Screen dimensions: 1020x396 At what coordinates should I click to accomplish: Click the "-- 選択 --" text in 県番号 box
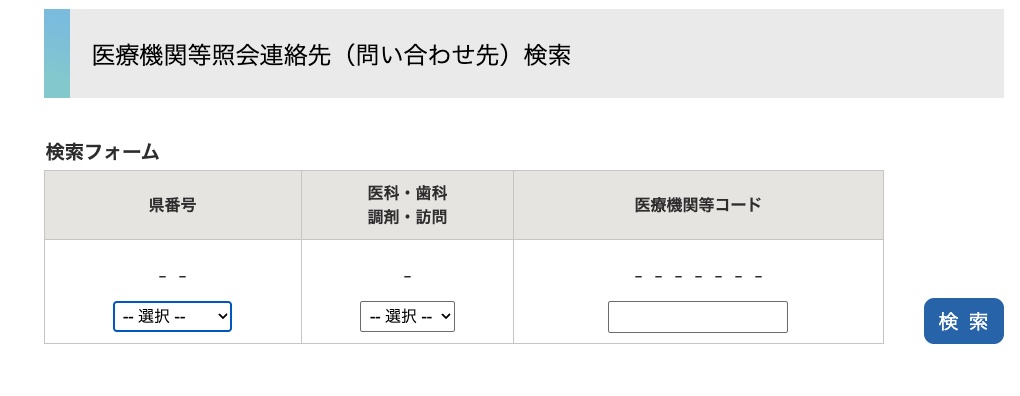pos(154,317)
